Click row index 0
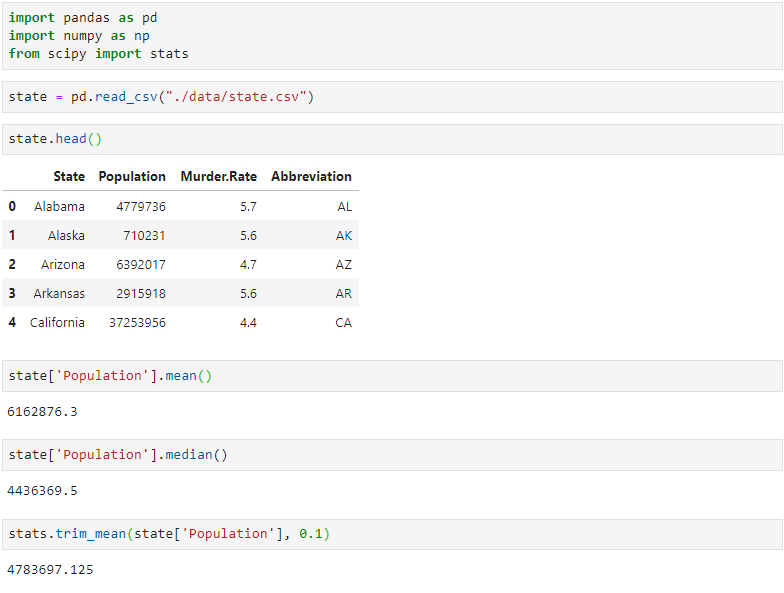The image size is (784, 593). coord(12,206)
